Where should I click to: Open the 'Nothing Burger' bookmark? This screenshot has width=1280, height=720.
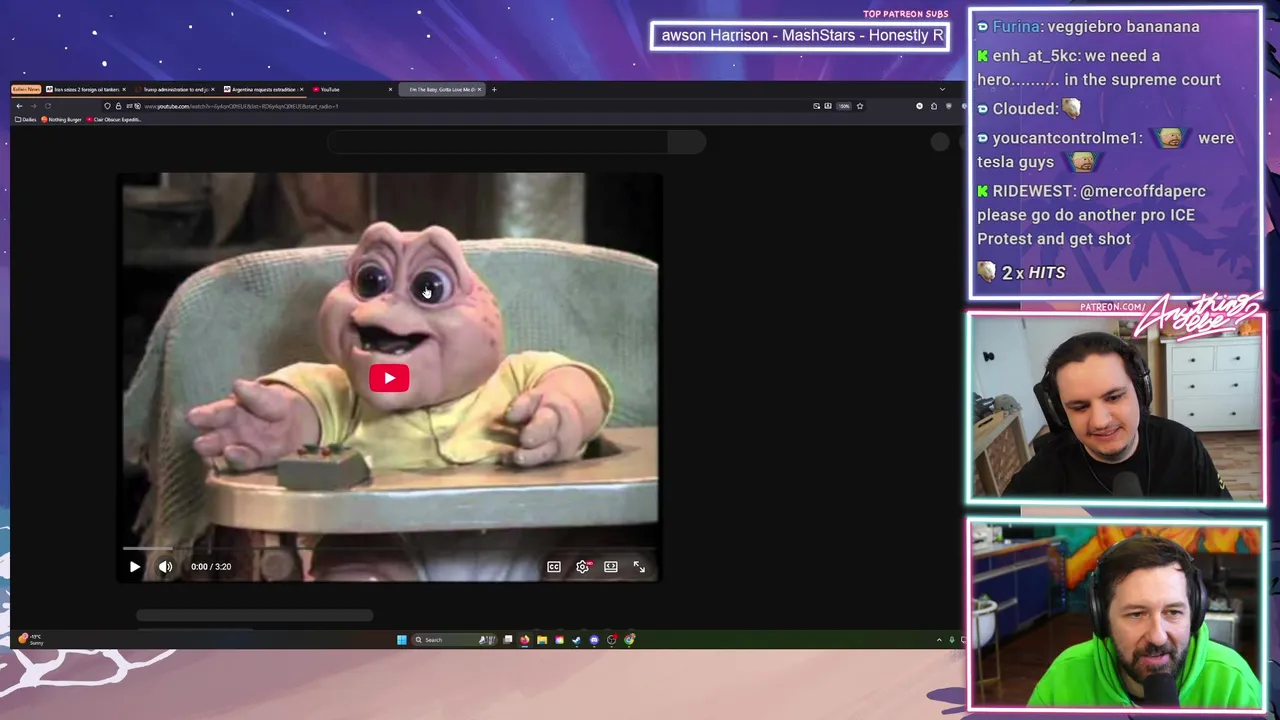click(x=61, y=119)
